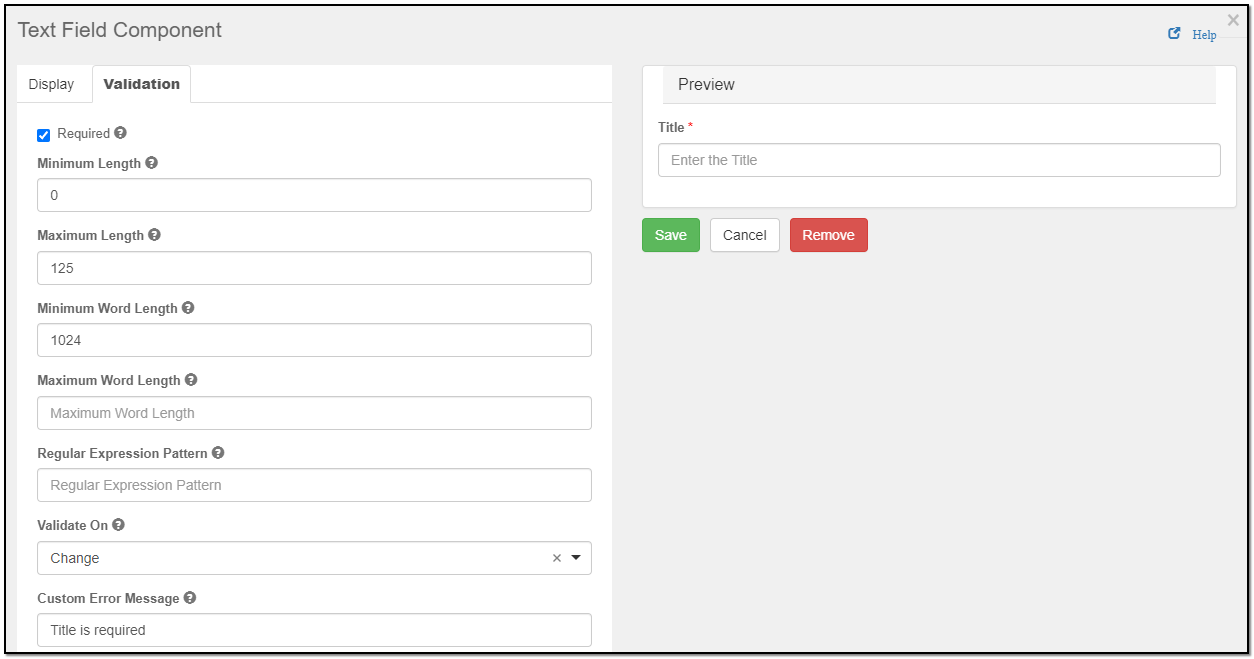Click Maximum Word Length help icon

coord(191,380)
